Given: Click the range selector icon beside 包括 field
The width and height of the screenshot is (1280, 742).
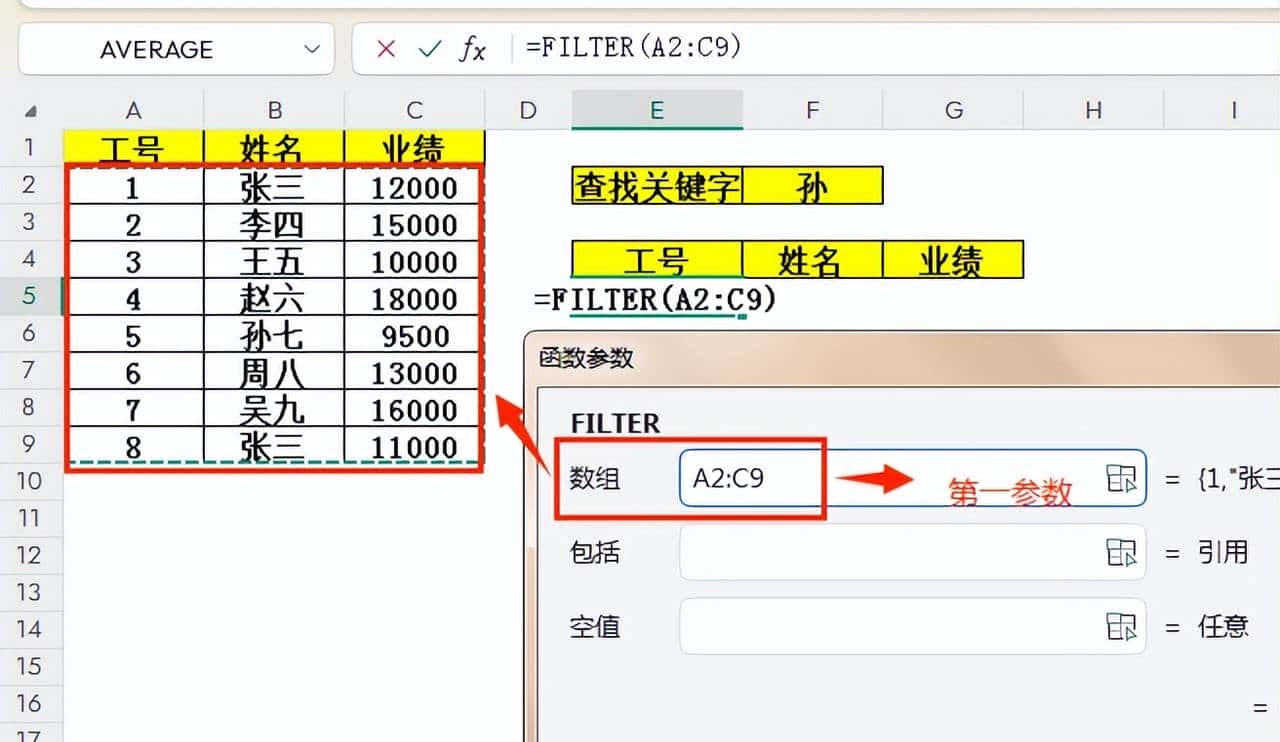Looking at the screenshot, I should (1124, 551).
